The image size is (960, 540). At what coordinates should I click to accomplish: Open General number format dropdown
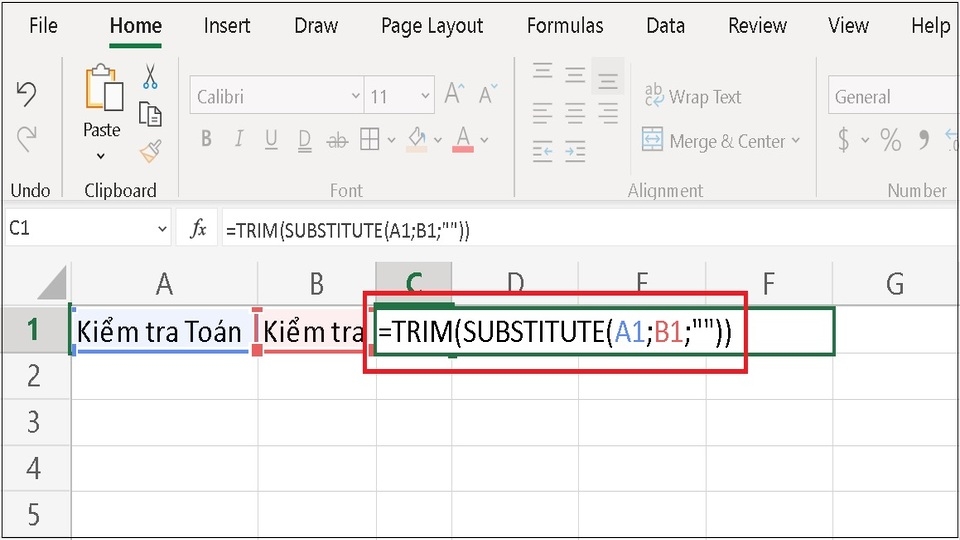(x=893, y=96)
